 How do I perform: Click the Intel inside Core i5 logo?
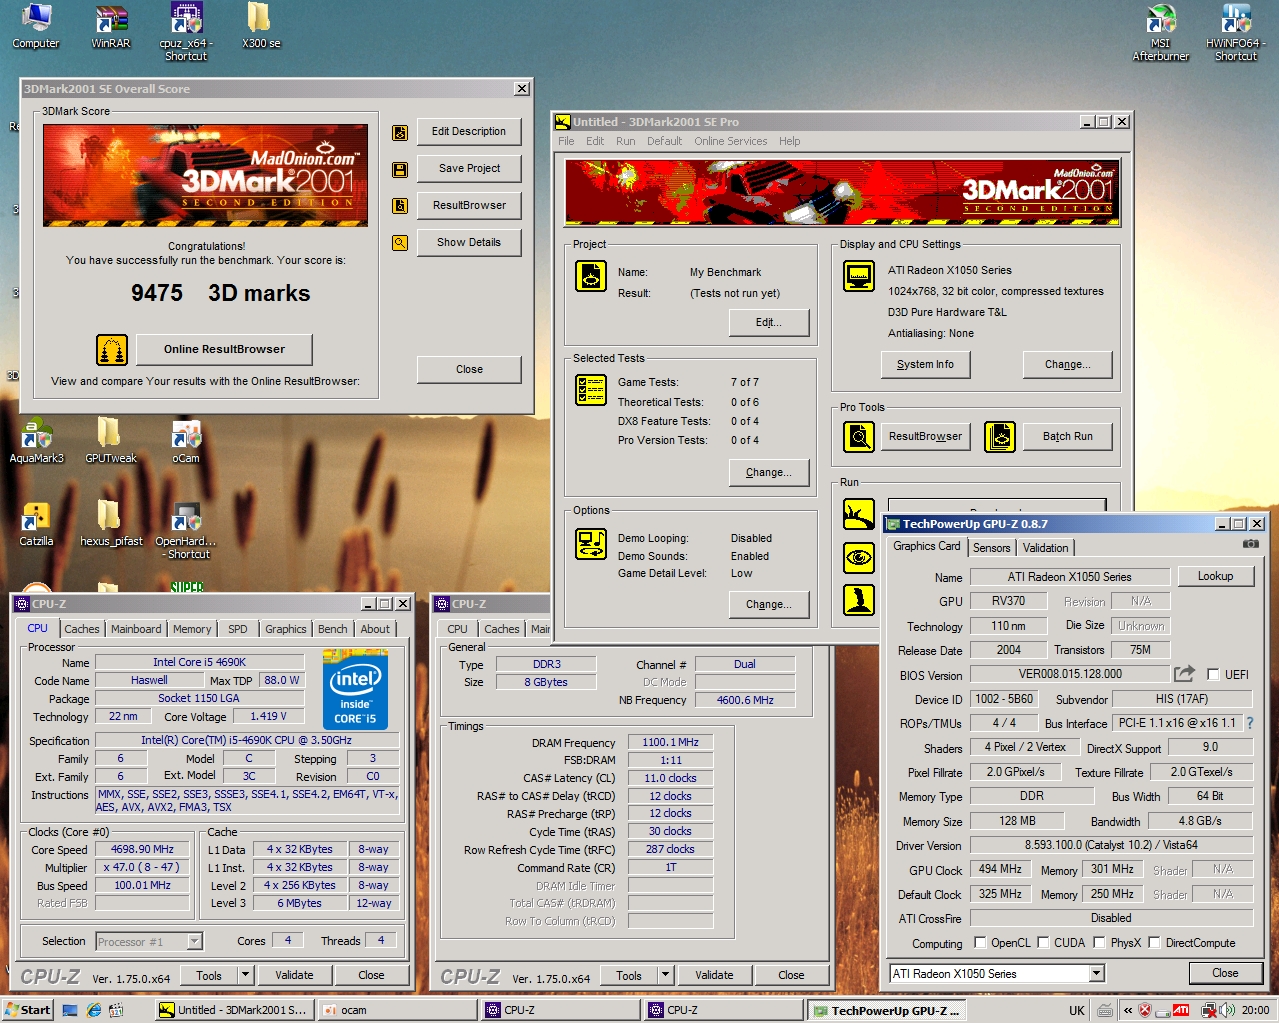[355, 690]
